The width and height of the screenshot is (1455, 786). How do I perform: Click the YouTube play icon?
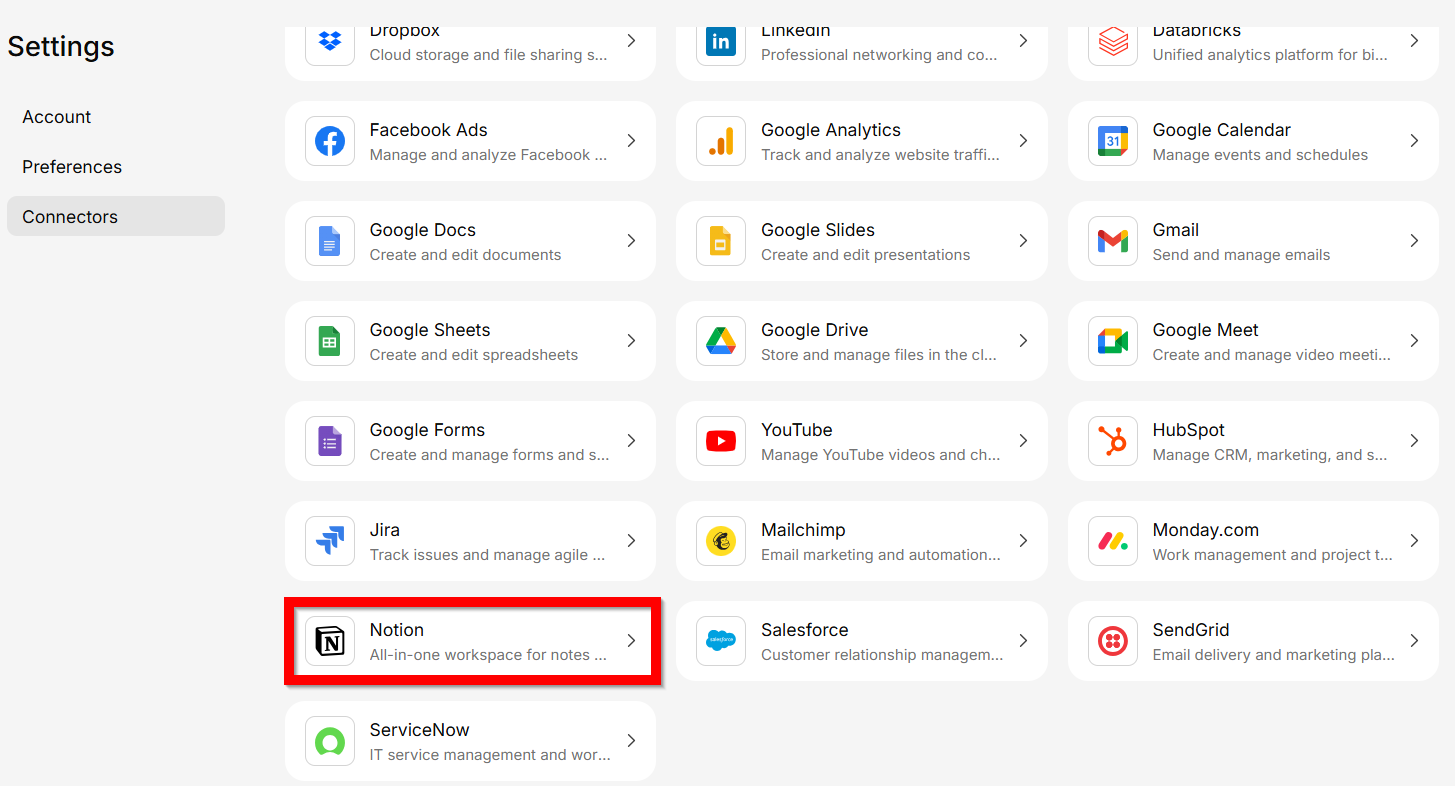[721, 441]
